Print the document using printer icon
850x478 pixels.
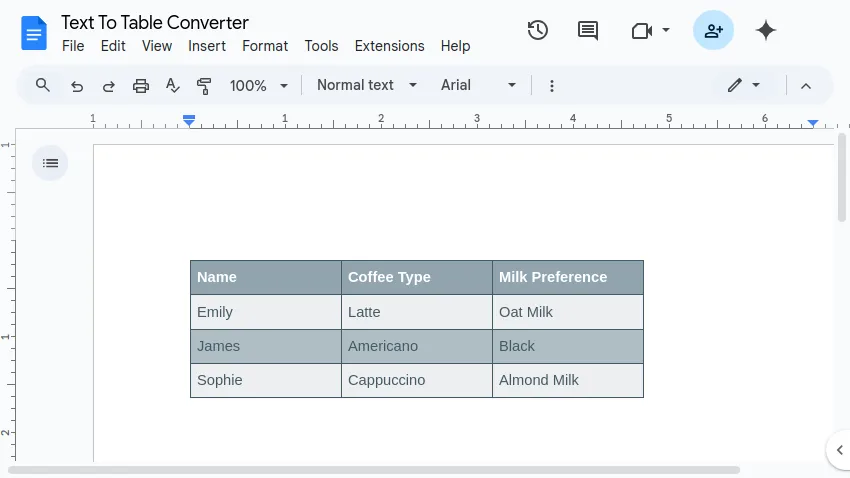pyautogui.click(x=141, y=86)
